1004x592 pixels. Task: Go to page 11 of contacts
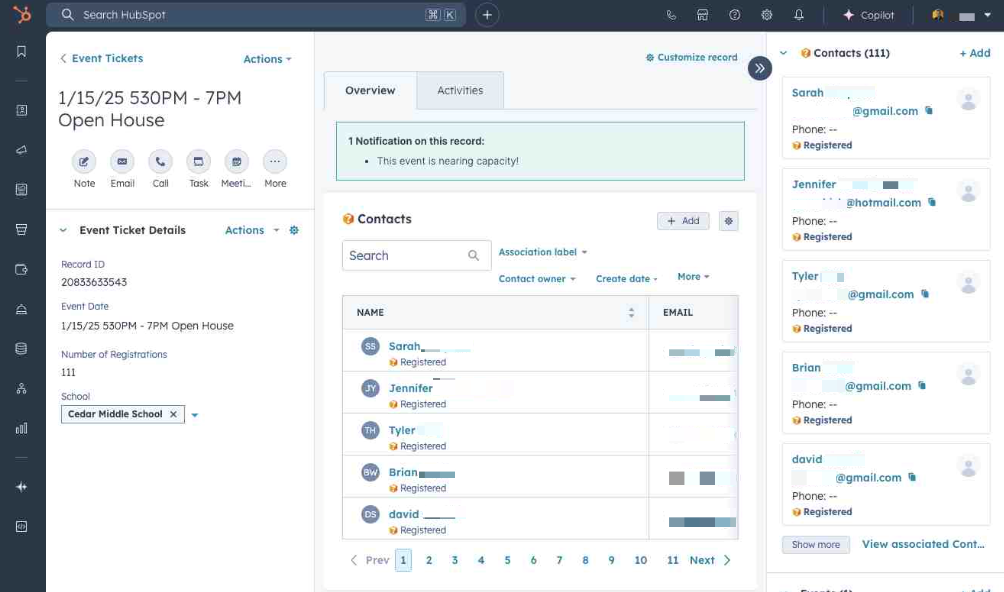point(672,560)
